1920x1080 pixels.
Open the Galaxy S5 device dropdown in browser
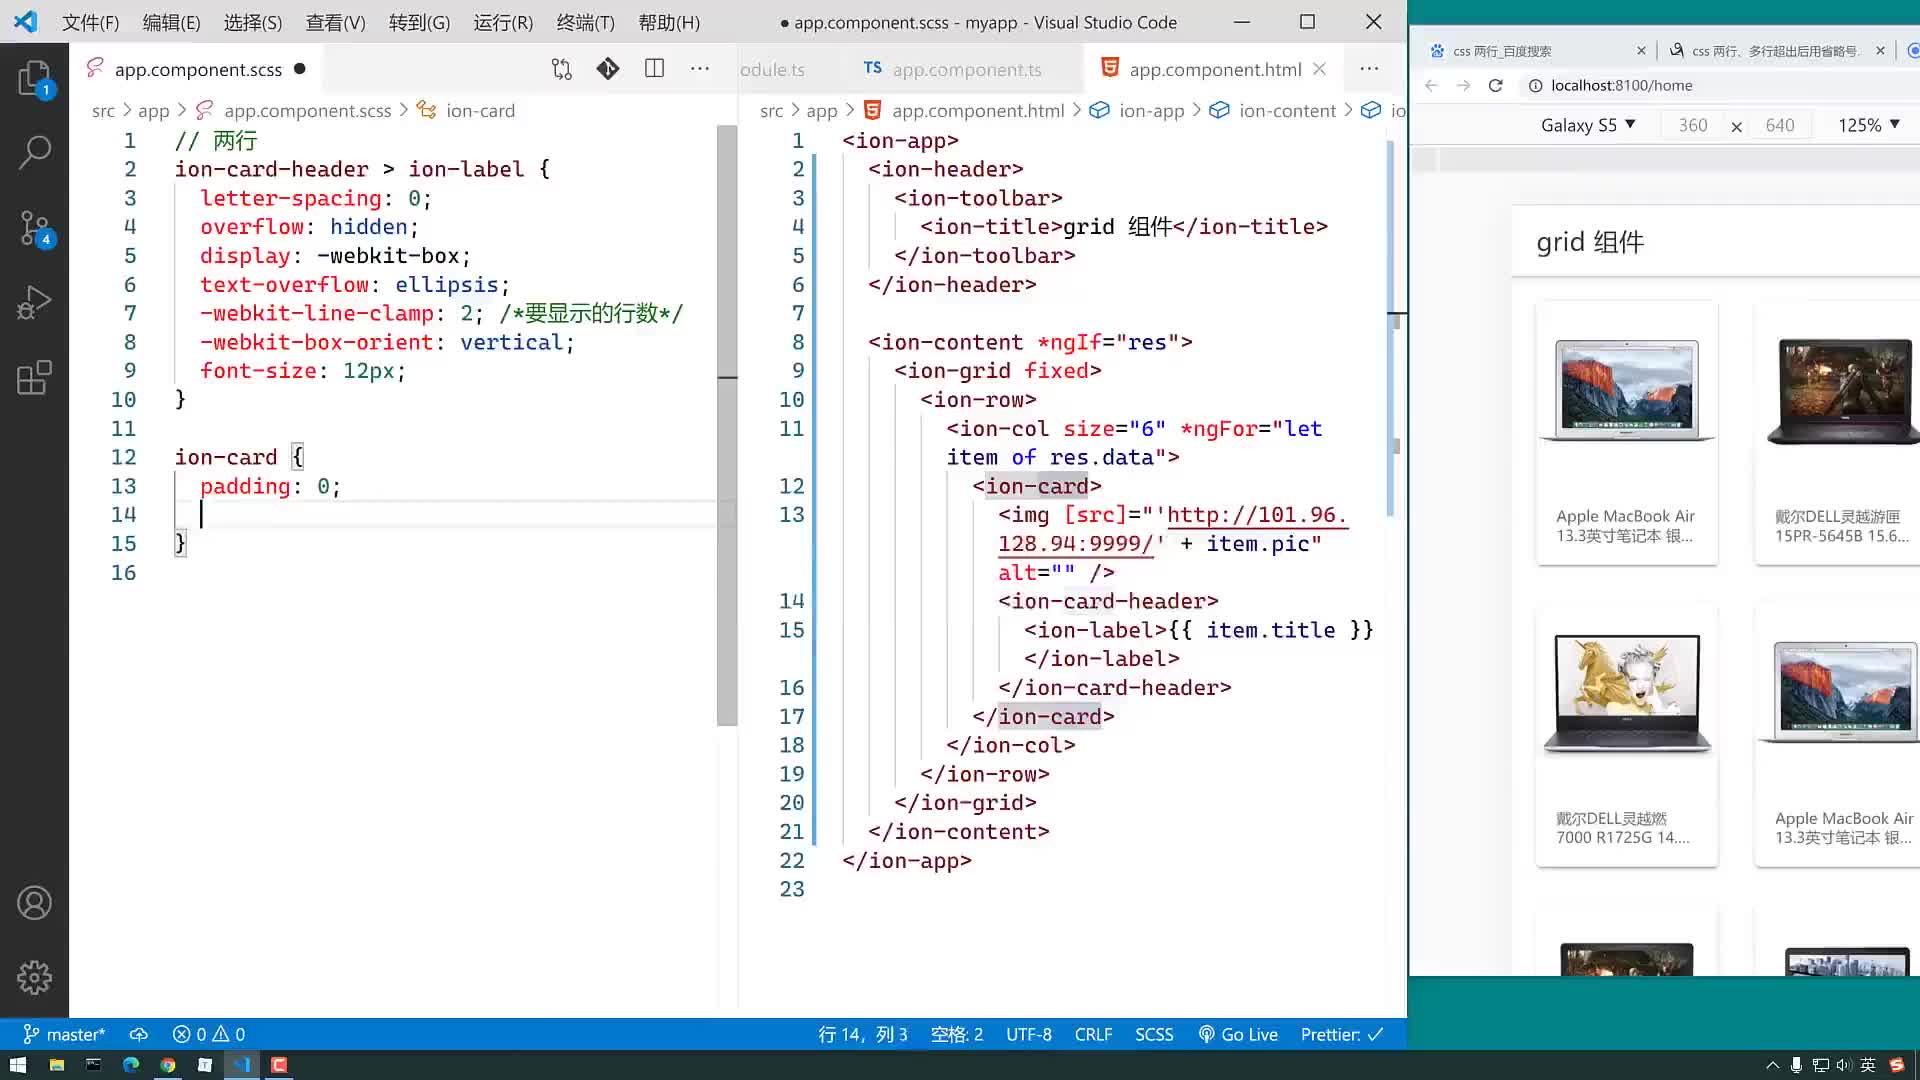[x=1588, y=125]
